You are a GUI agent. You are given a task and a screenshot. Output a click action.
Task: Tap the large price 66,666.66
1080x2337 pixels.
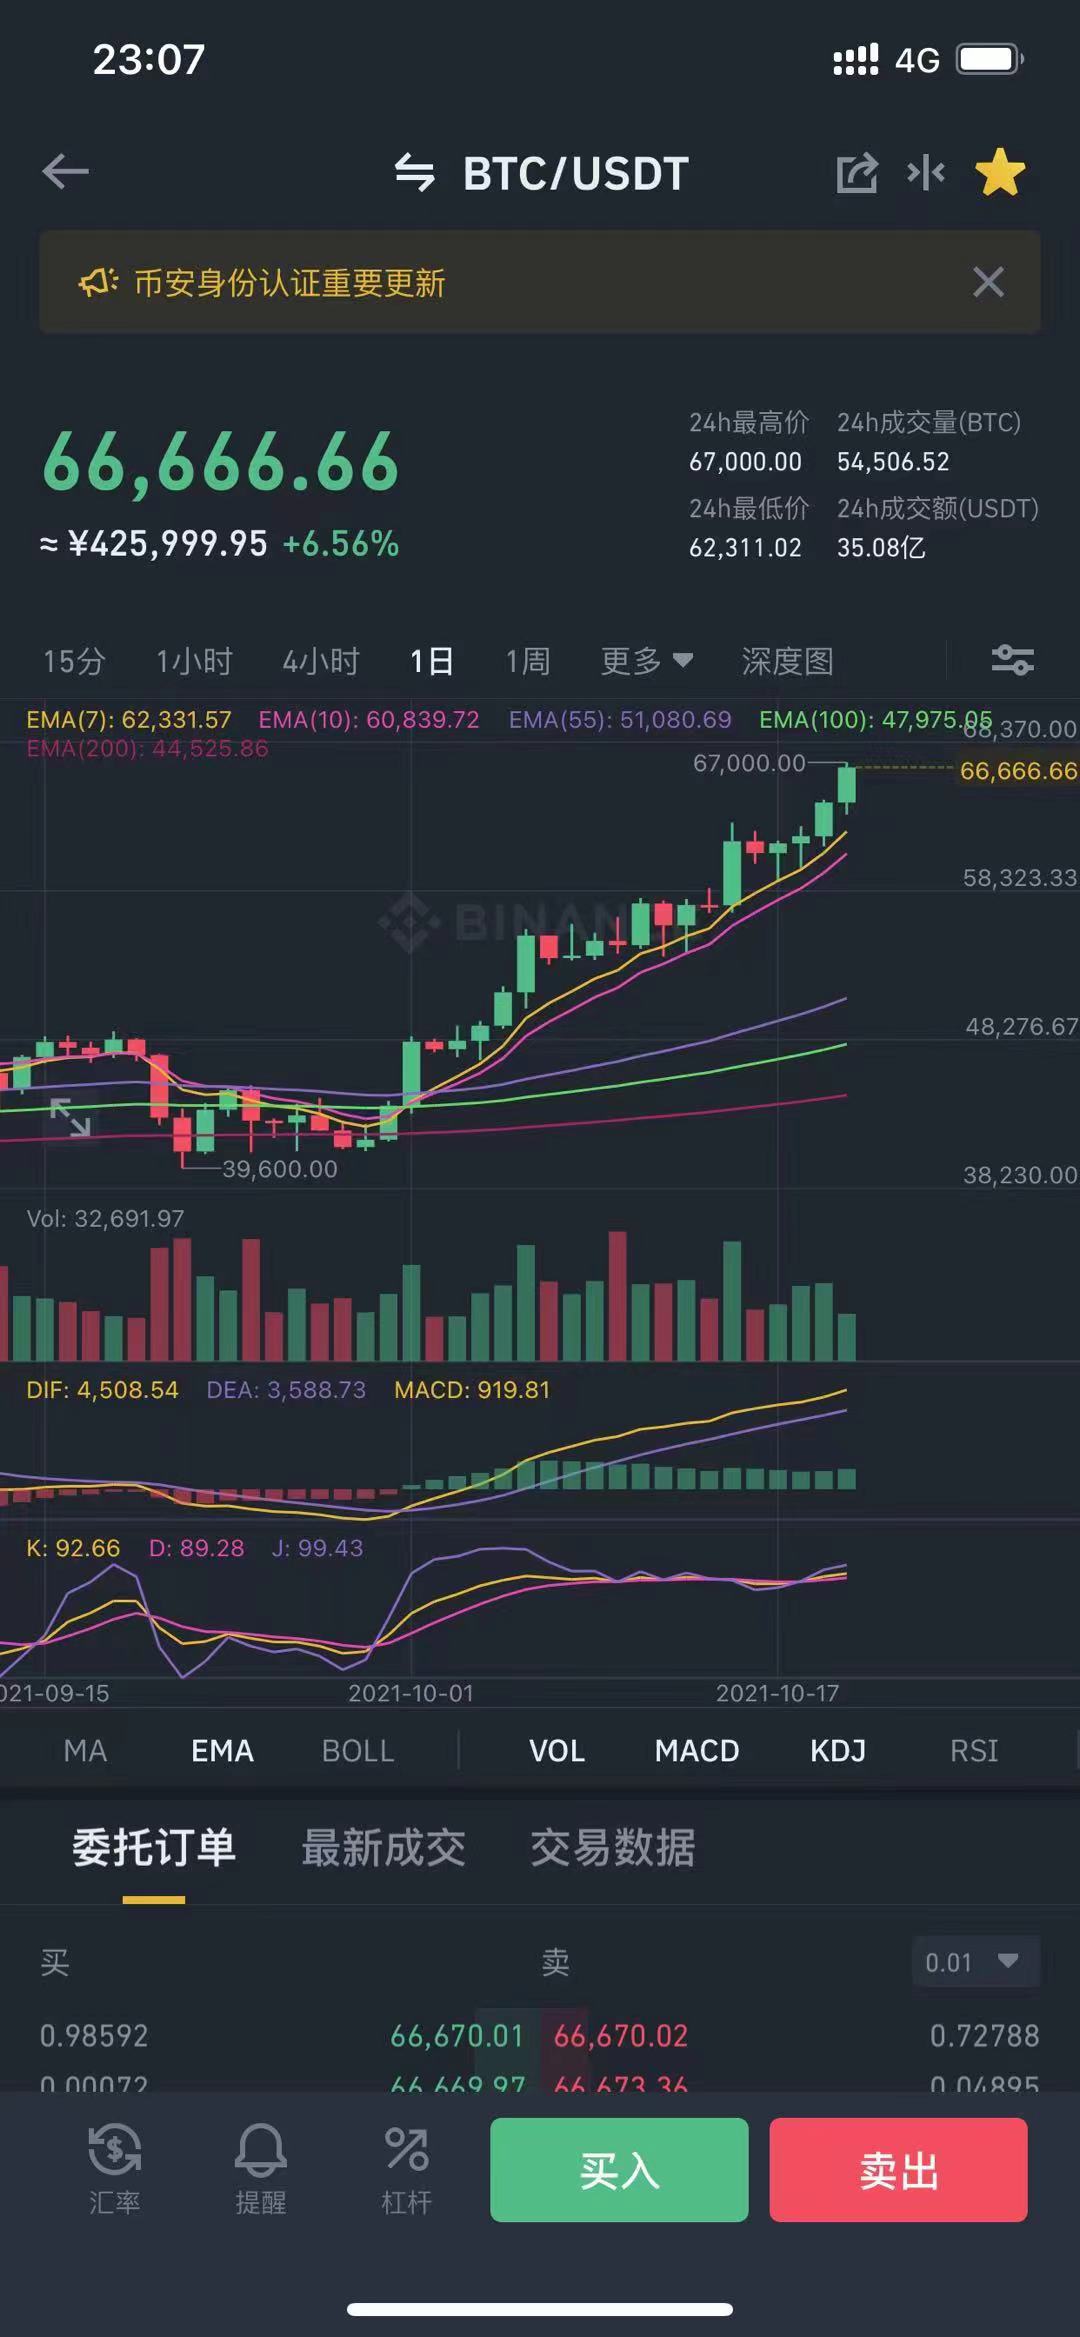click(221, 463)
